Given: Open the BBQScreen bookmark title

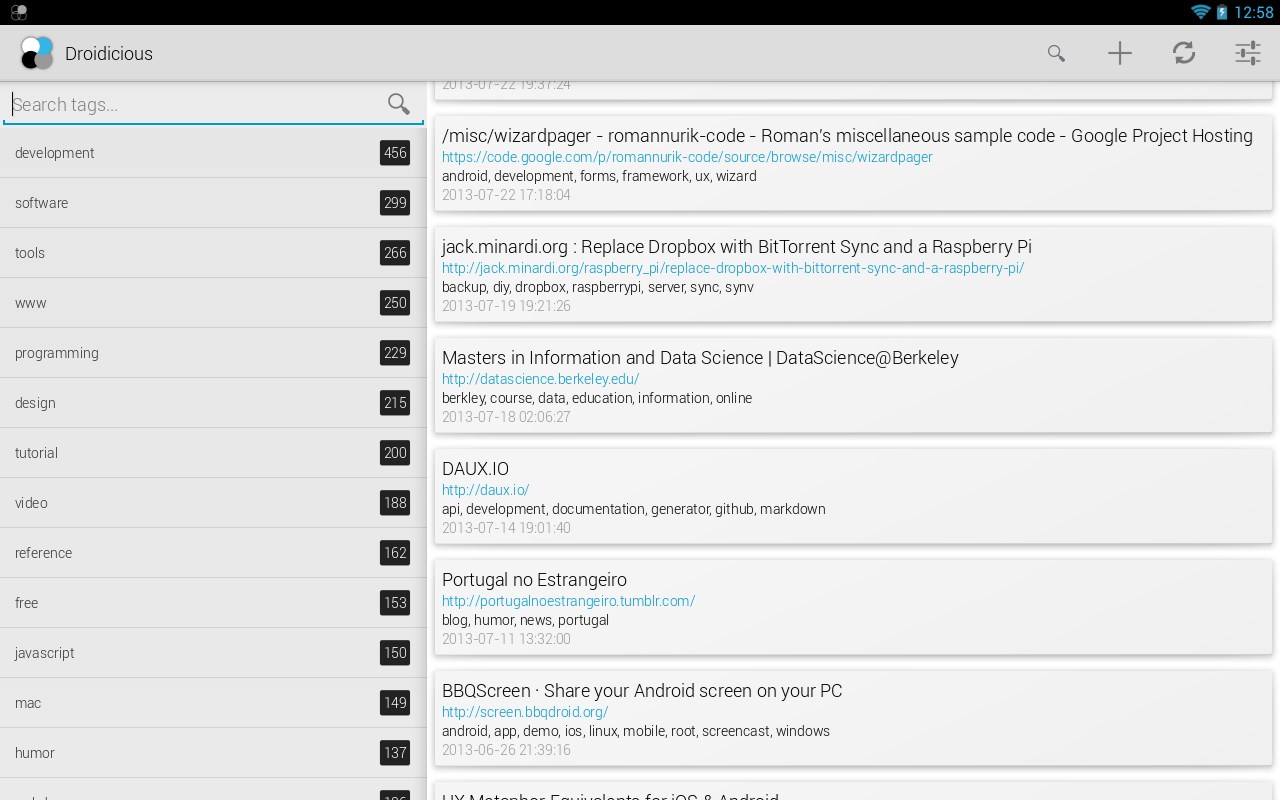Looking at the screenshot, I should click(642, 691).
